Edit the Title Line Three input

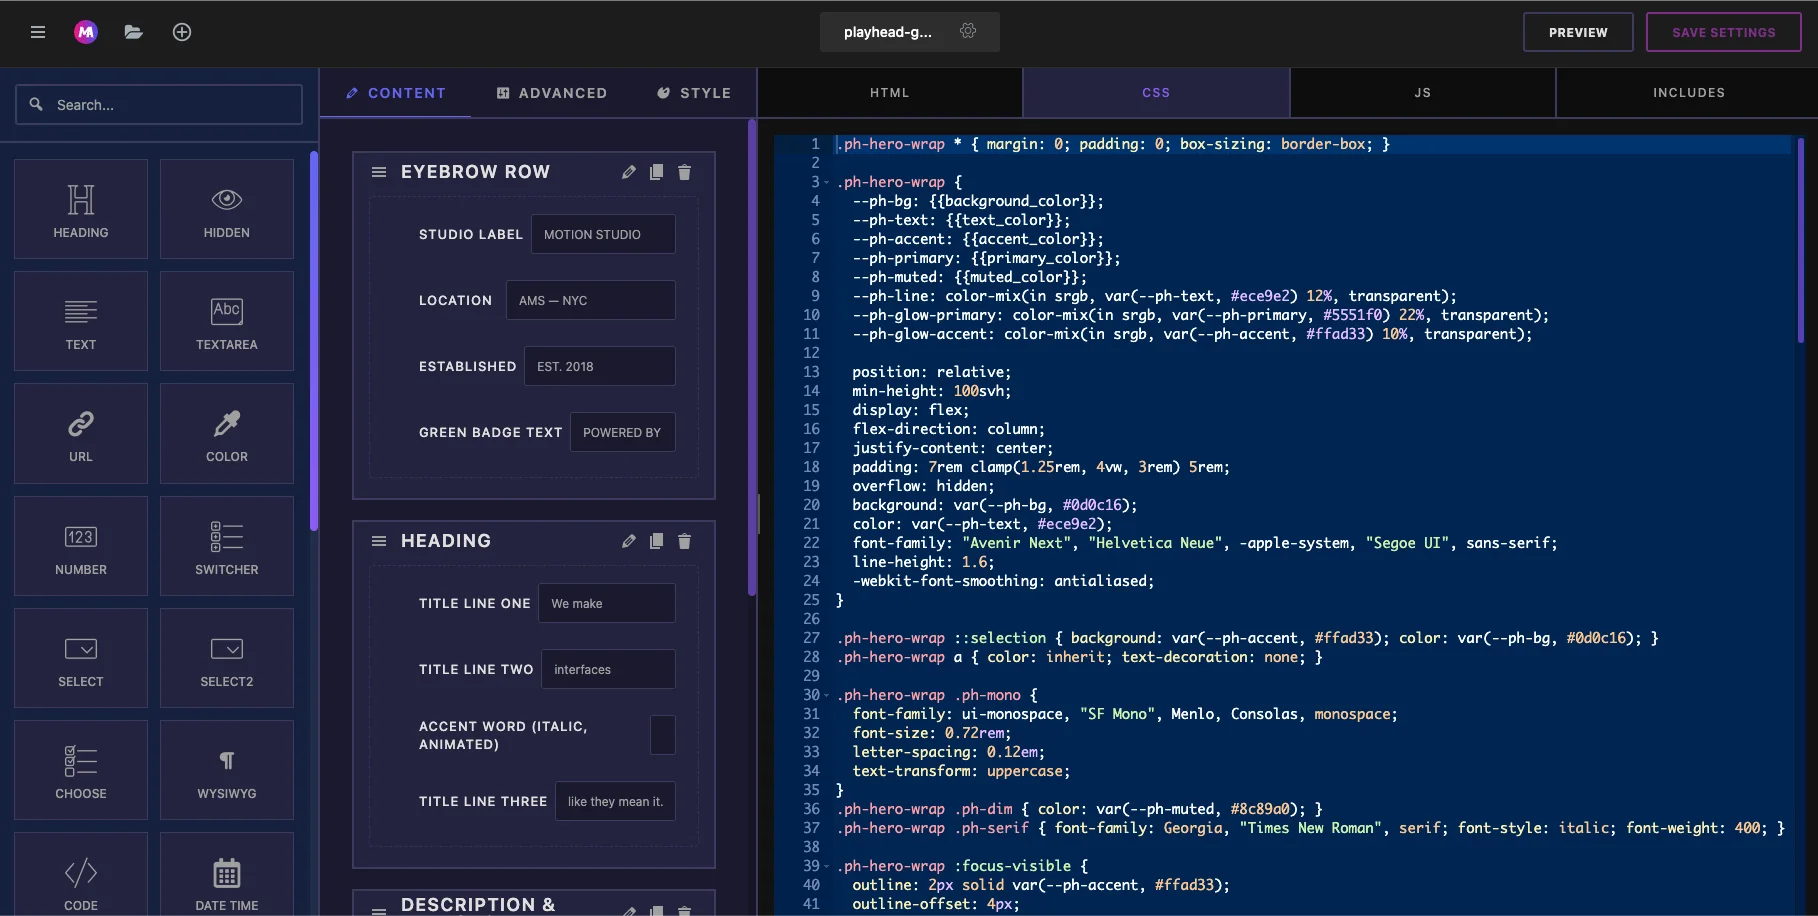(x=615, y=801)
